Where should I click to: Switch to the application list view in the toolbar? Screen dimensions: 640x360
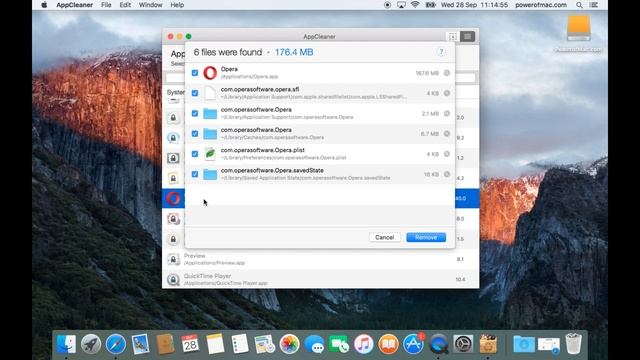[x=467, y=36]
